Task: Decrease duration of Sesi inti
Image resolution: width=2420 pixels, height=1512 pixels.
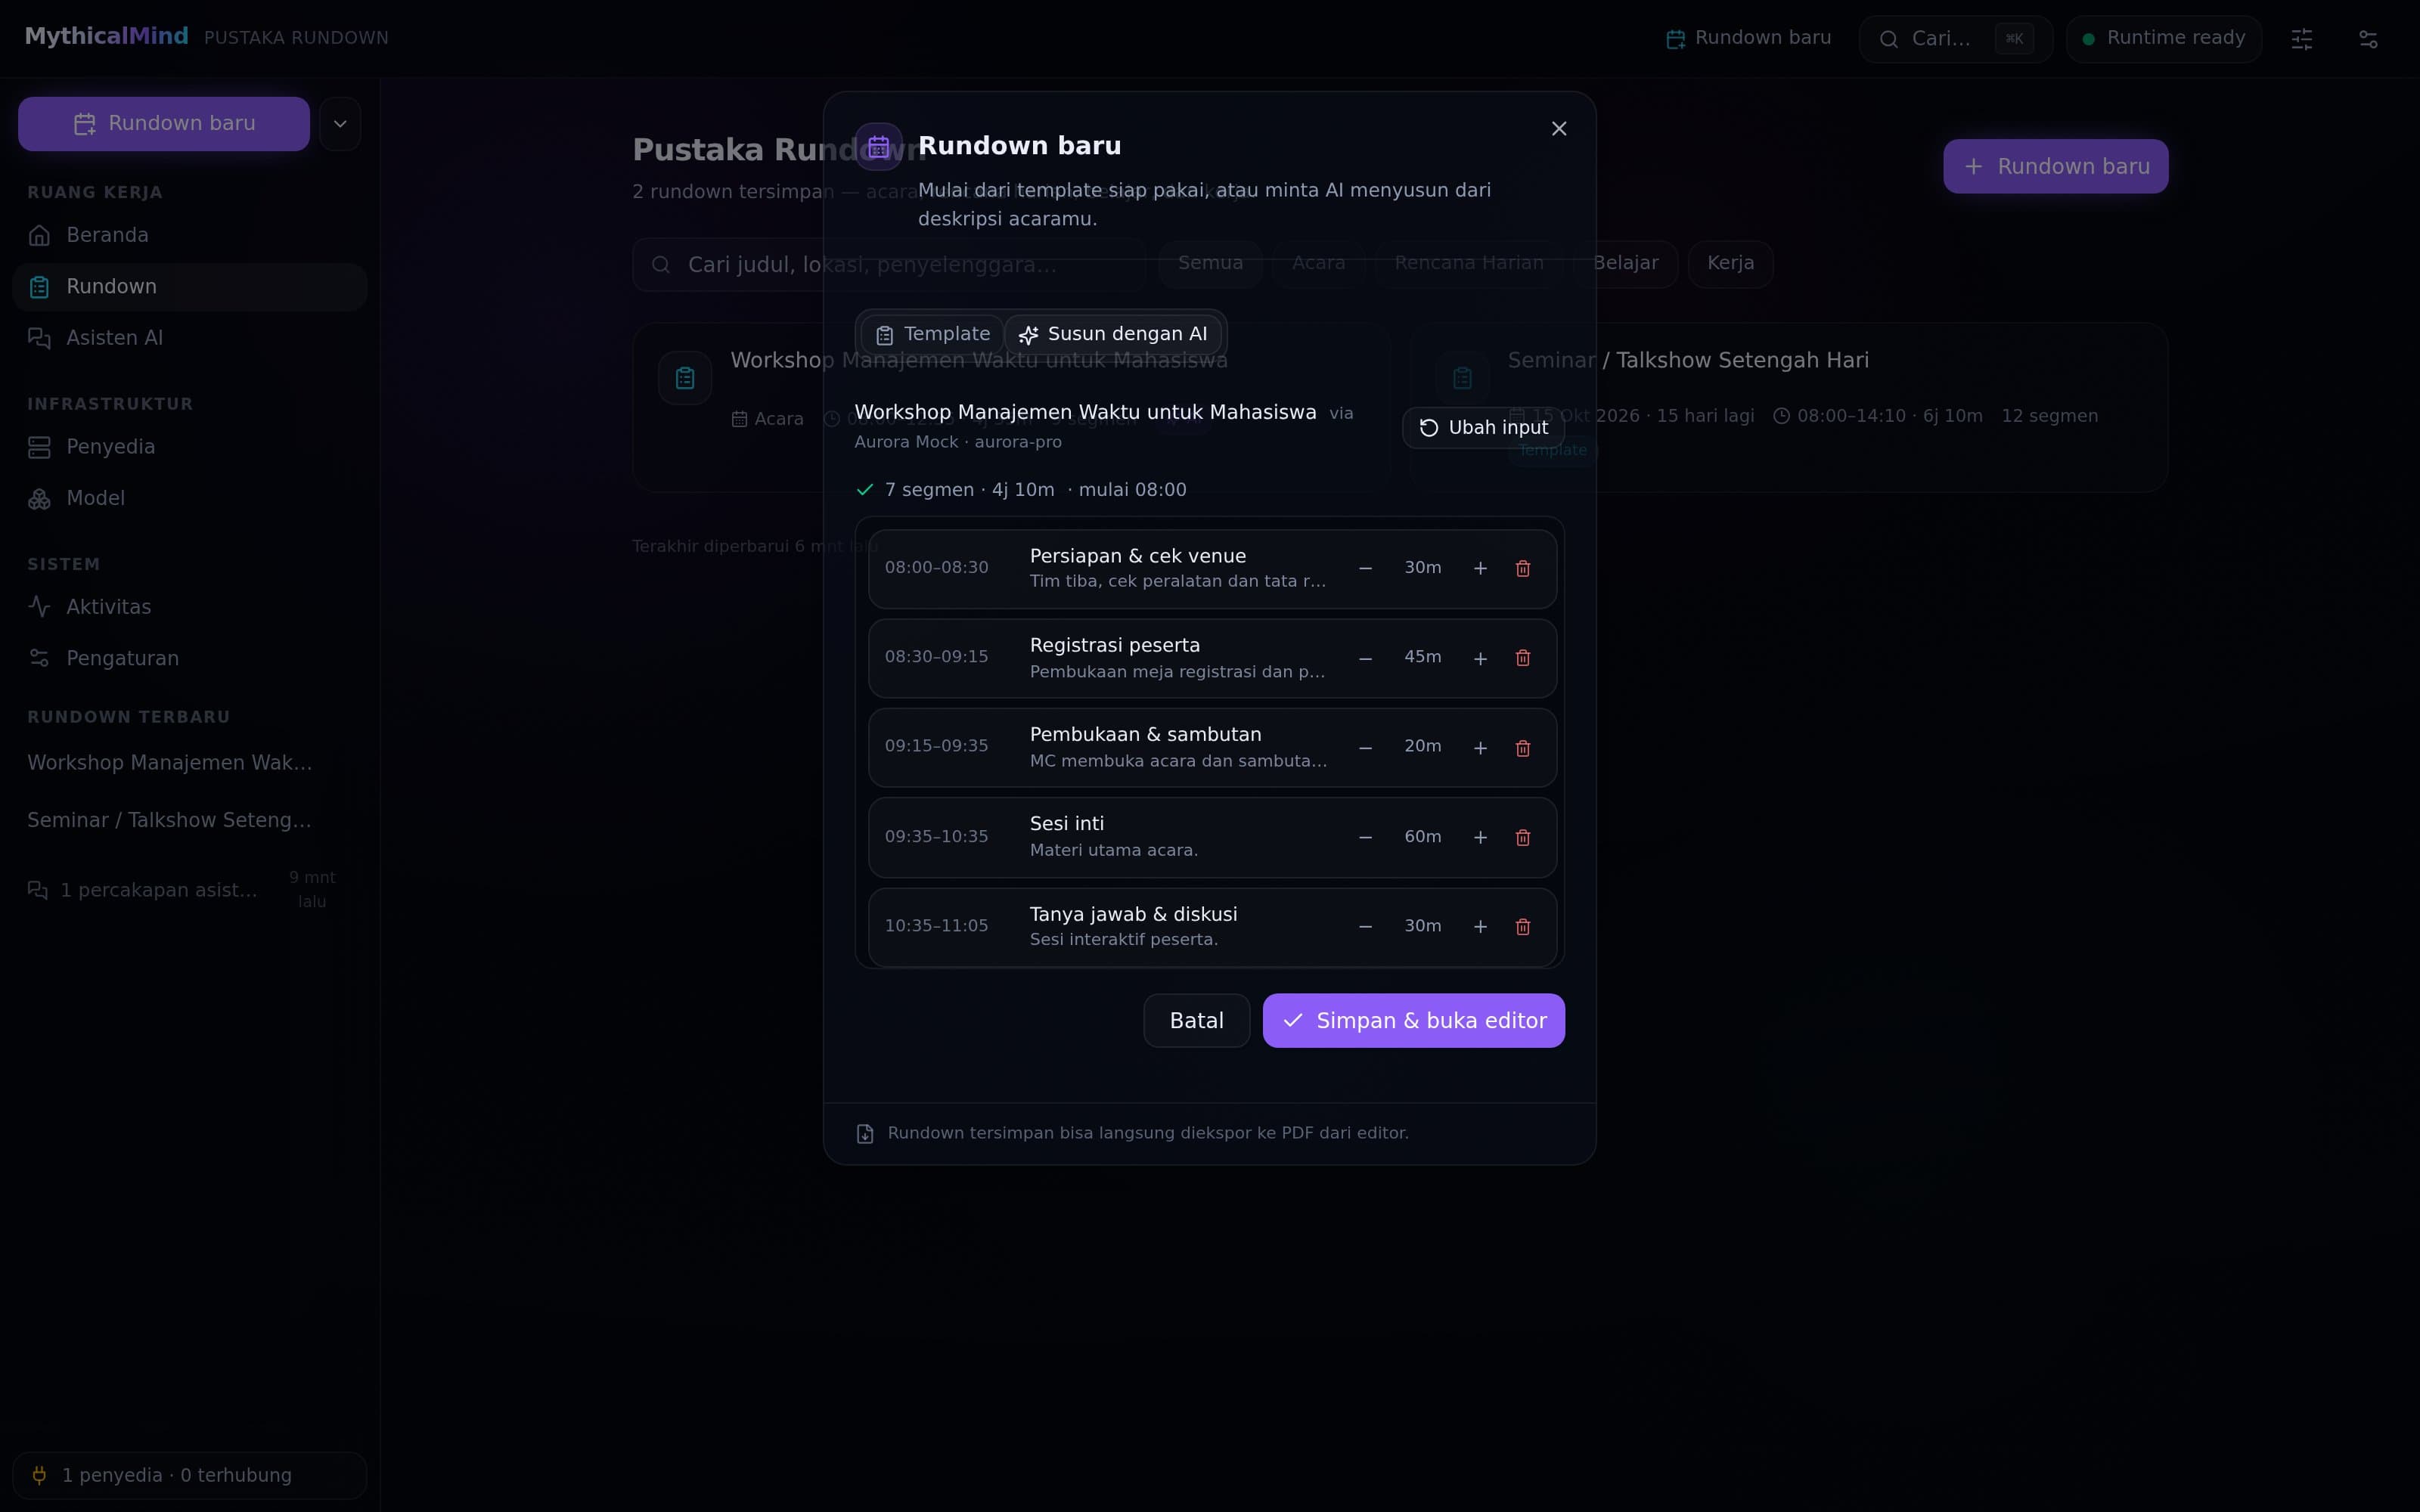Action: pos(1365,837)
